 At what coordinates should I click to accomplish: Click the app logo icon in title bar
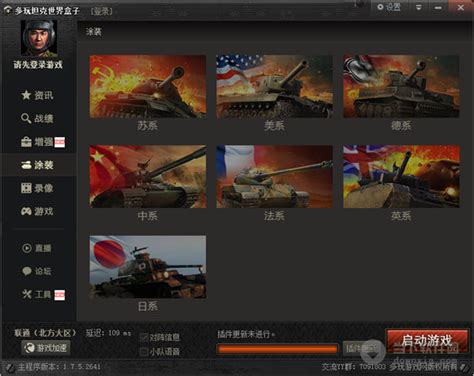[7, 10]
